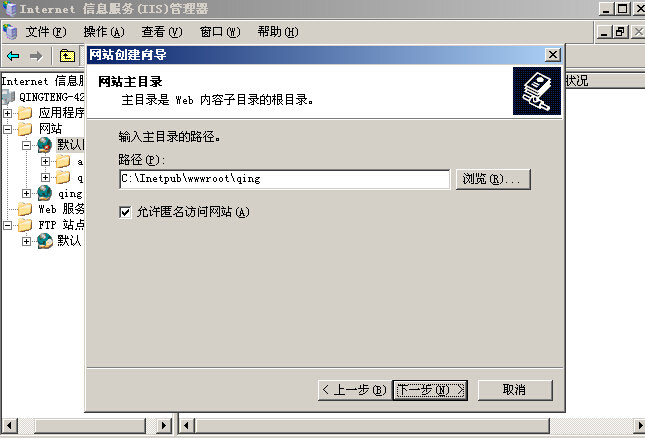The image size is (645, 438).
Task: Expand the qing website node
Action: 26,193
